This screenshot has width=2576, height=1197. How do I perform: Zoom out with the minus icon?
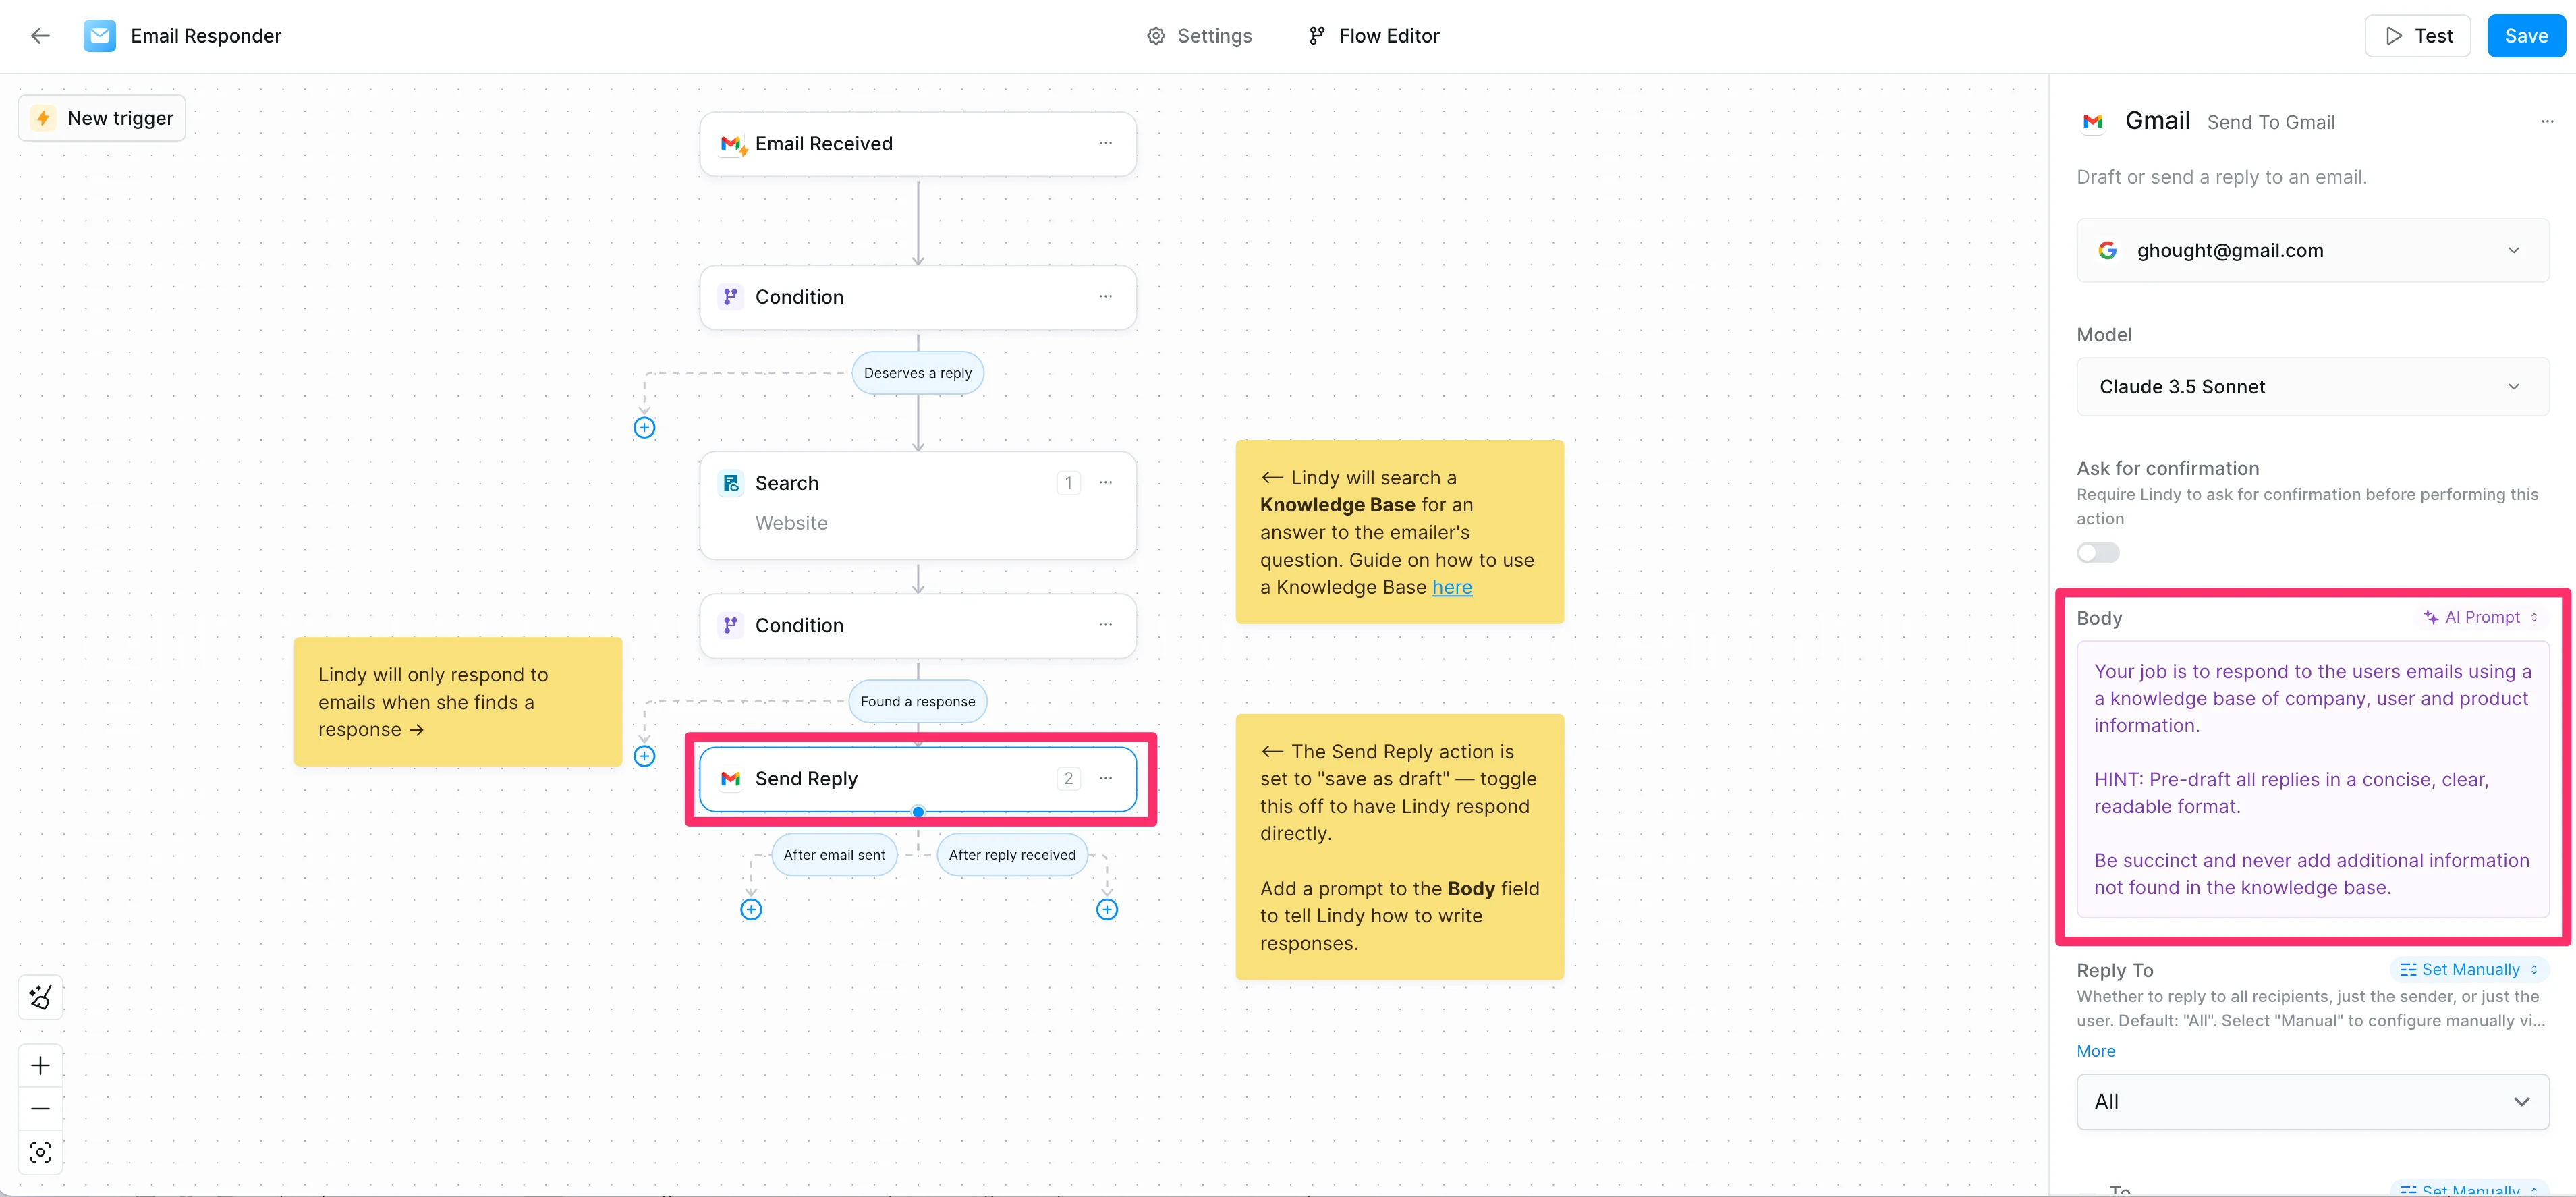click(x=40, y=1108)
